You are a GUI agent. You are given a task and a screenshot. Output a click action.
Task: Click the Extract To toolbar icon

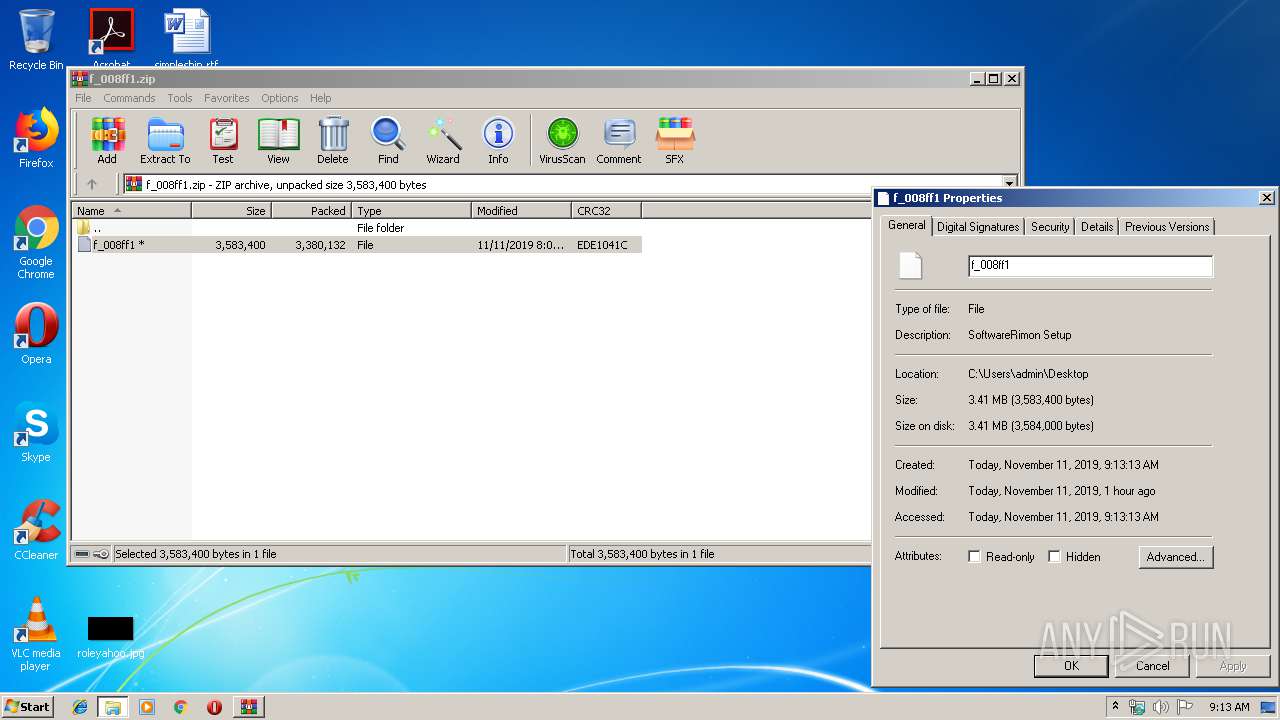pos(165,140)
